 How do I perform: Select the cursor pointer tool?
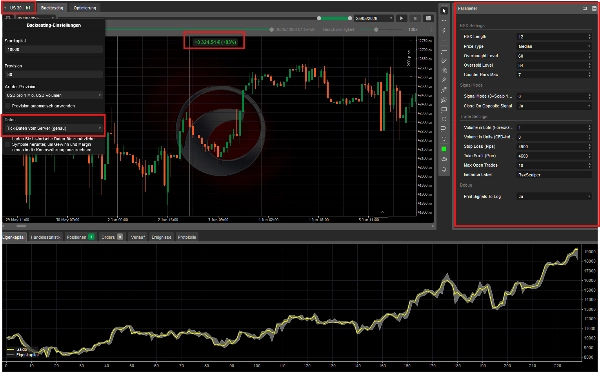click(444, 11)
